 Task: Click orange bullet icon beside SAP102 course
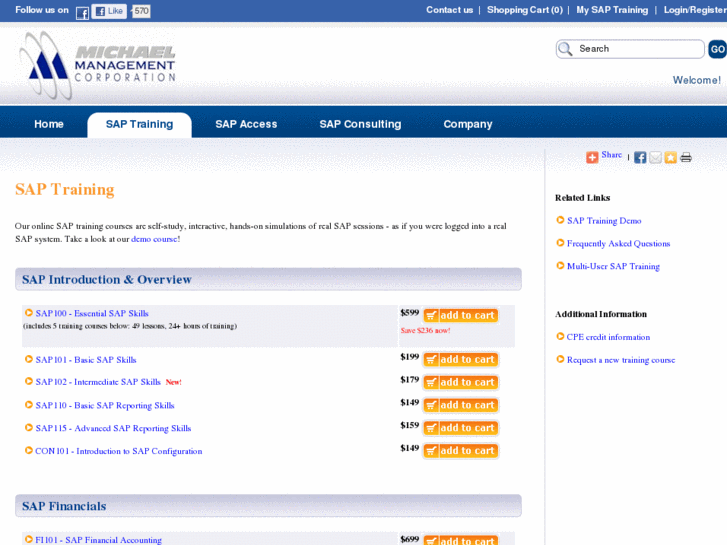tap(29, 381)
